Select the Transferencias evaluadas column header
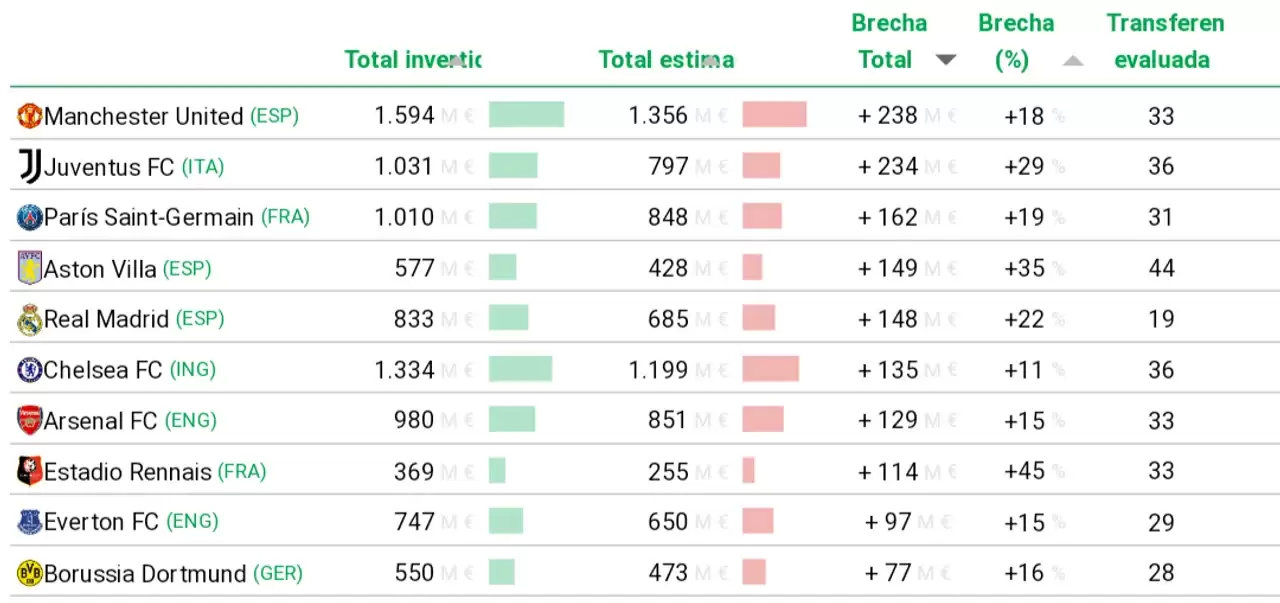Screen dimensions: 1280x603 1164,41
